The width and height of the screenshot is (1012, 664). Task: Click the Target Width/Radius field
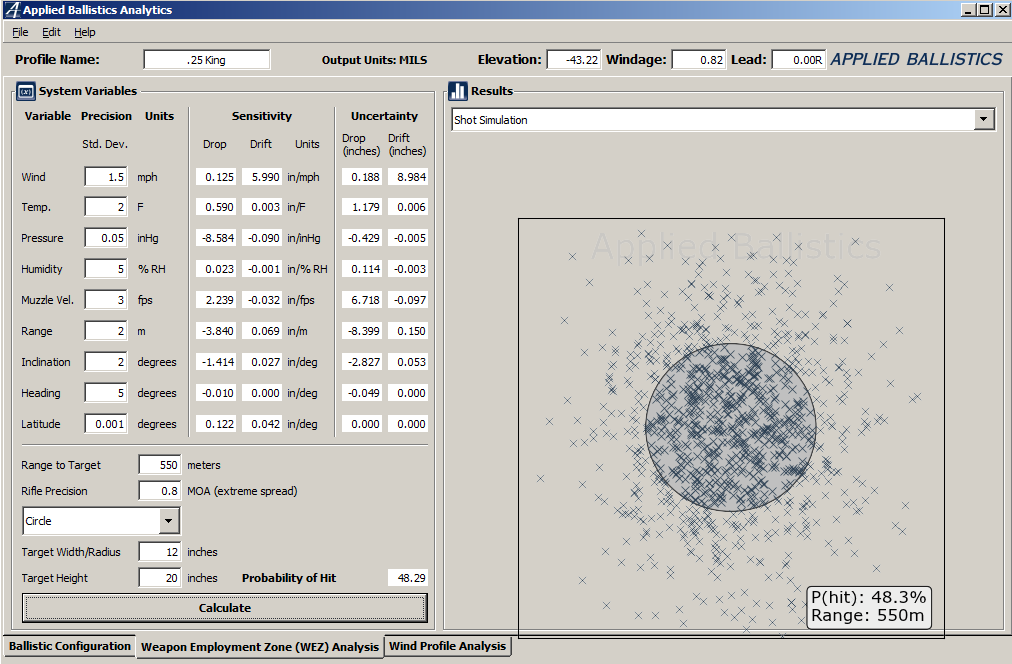tap(159, 552)
